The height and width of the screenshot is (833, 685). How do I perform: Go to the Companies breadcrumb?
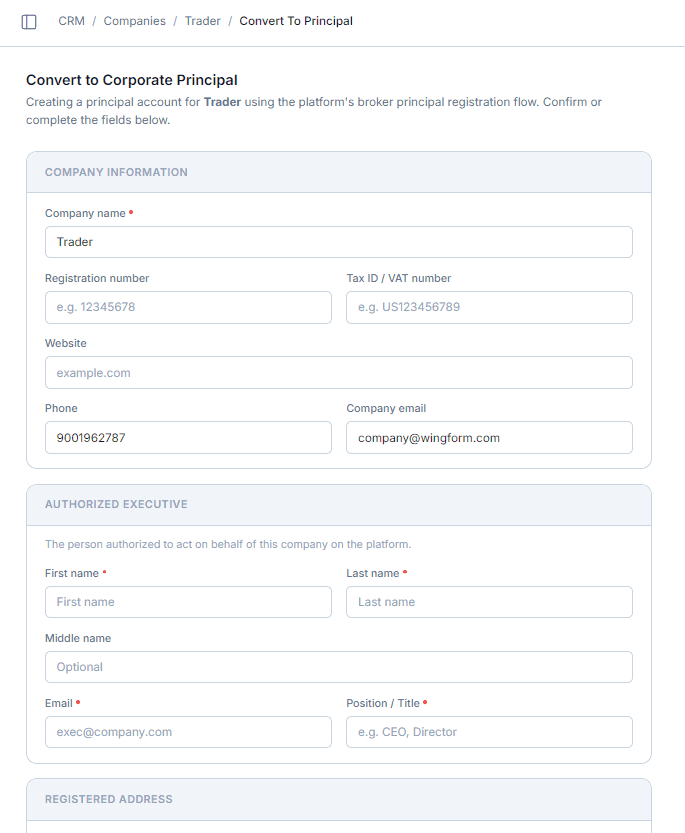[x=134, y=21]
